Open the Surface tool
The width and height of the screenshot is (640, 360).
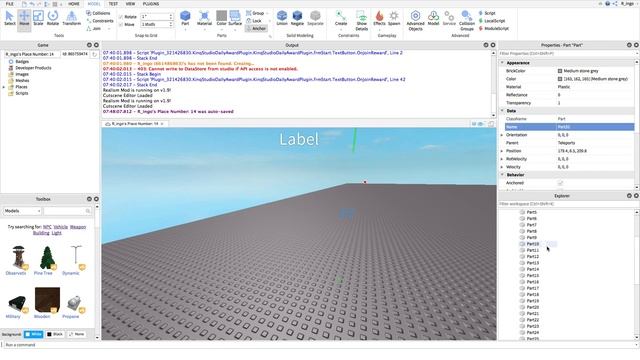tap(235, 19)
